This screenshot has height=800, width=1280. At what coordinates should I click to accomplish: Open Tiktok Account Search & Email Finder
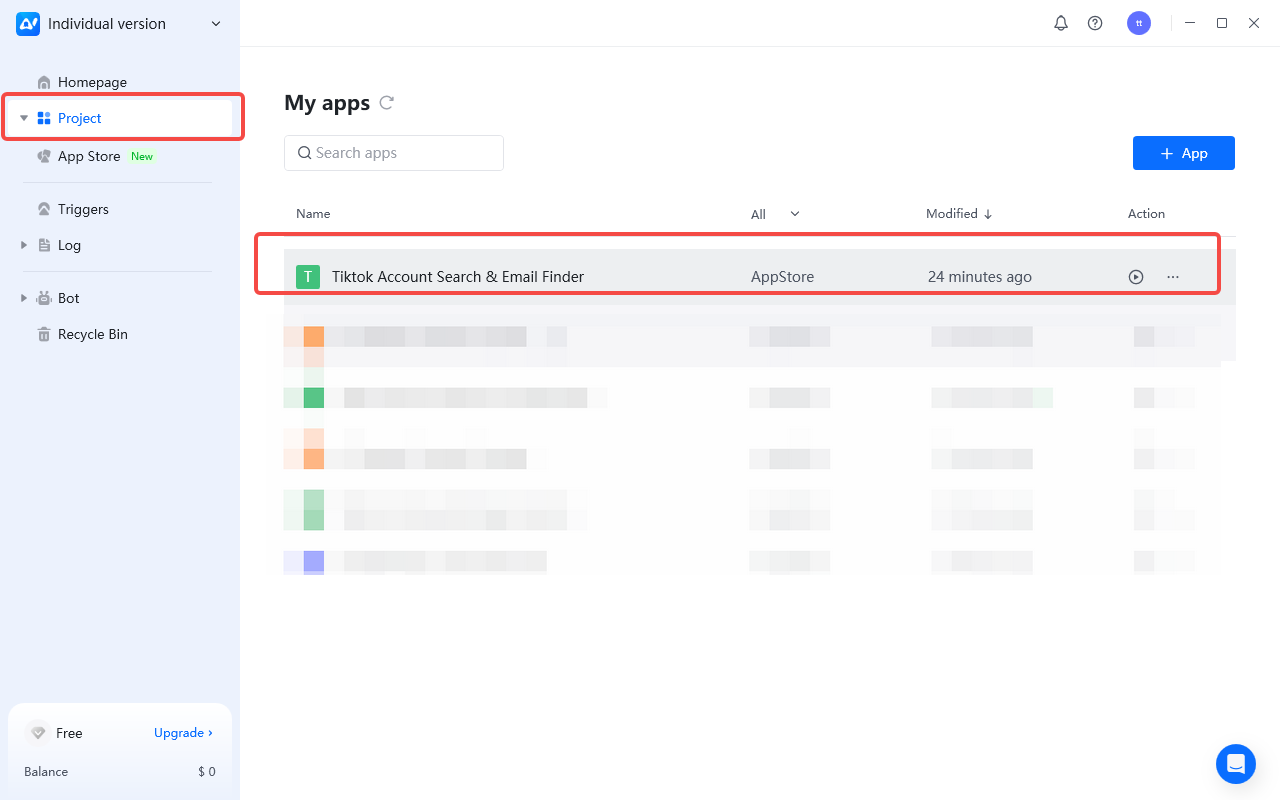point(458,277)
